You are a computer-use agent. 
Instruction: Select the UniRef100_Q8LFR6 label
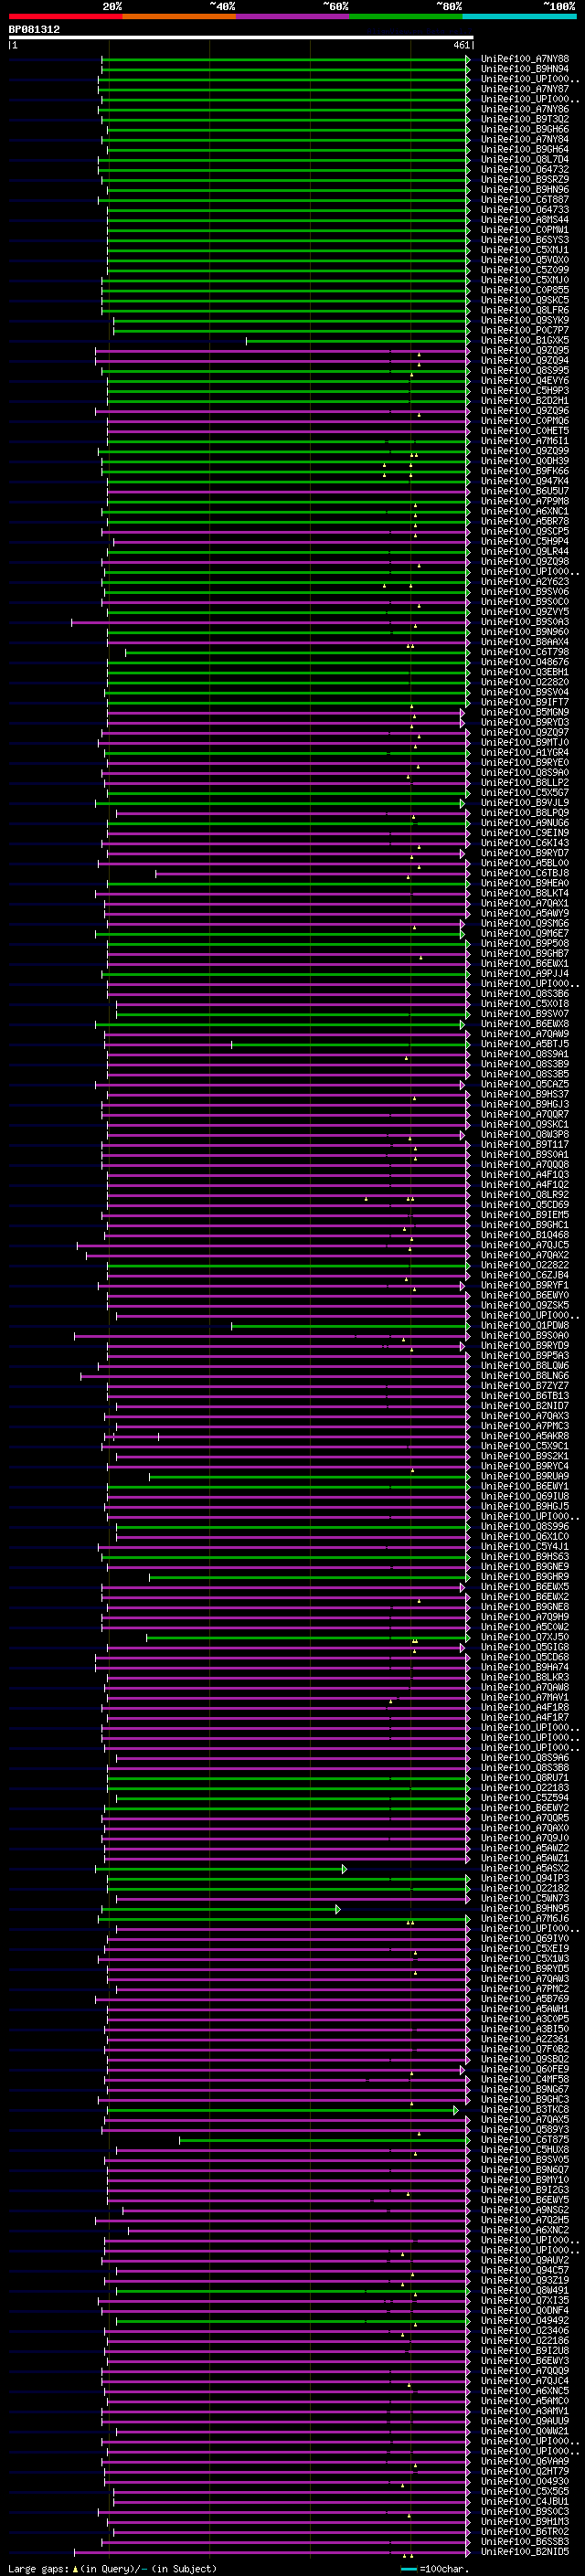(x=524, y=310)
